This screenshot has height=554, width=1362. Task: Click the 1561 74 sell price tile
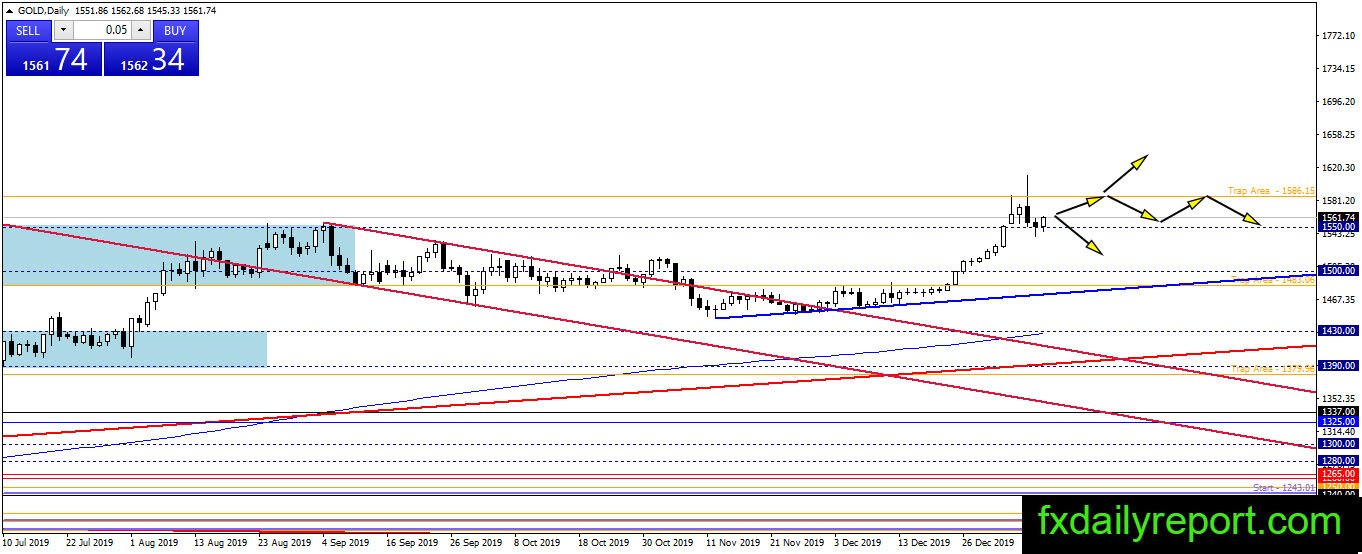coord(54,59)
